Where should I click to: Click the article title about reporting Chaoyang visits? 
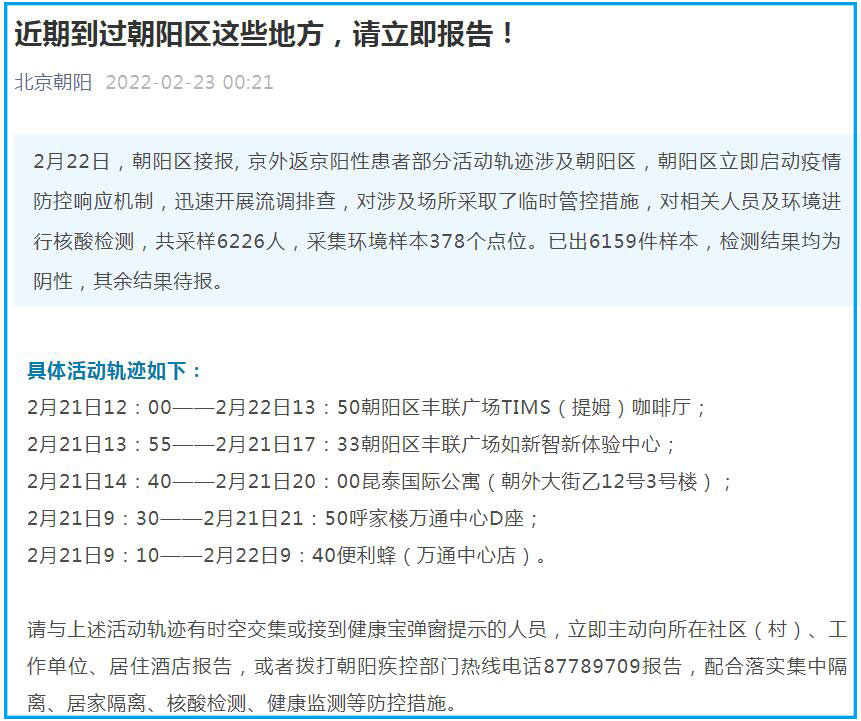(265, 34)
